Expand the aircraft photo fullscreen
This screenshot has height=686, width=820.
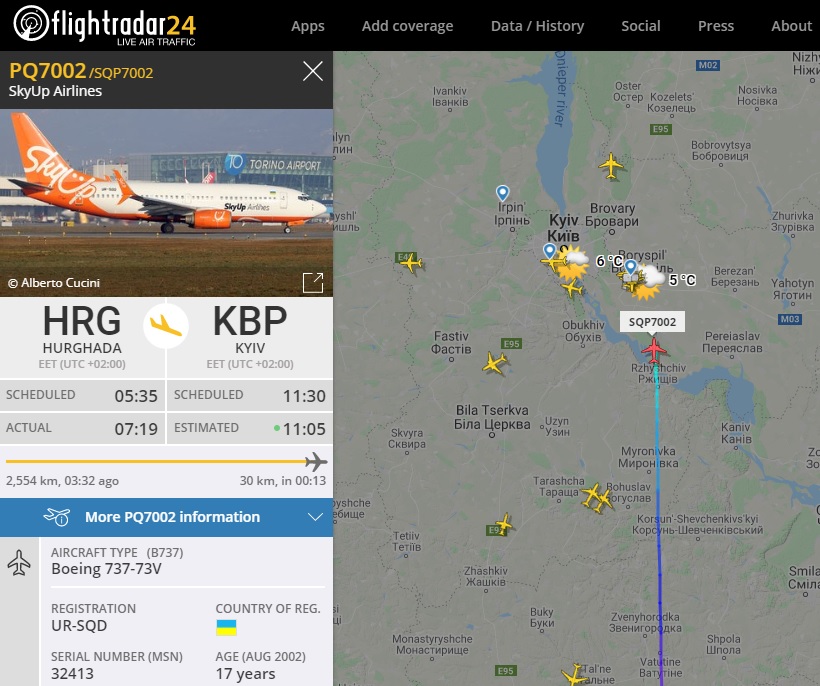pos(313,283)
